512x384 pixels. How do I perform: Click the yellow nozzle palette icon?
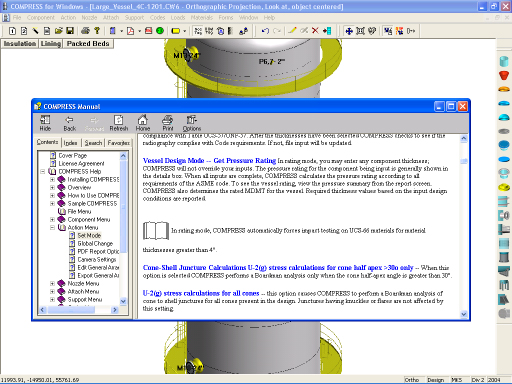click(x=504, y=187)
